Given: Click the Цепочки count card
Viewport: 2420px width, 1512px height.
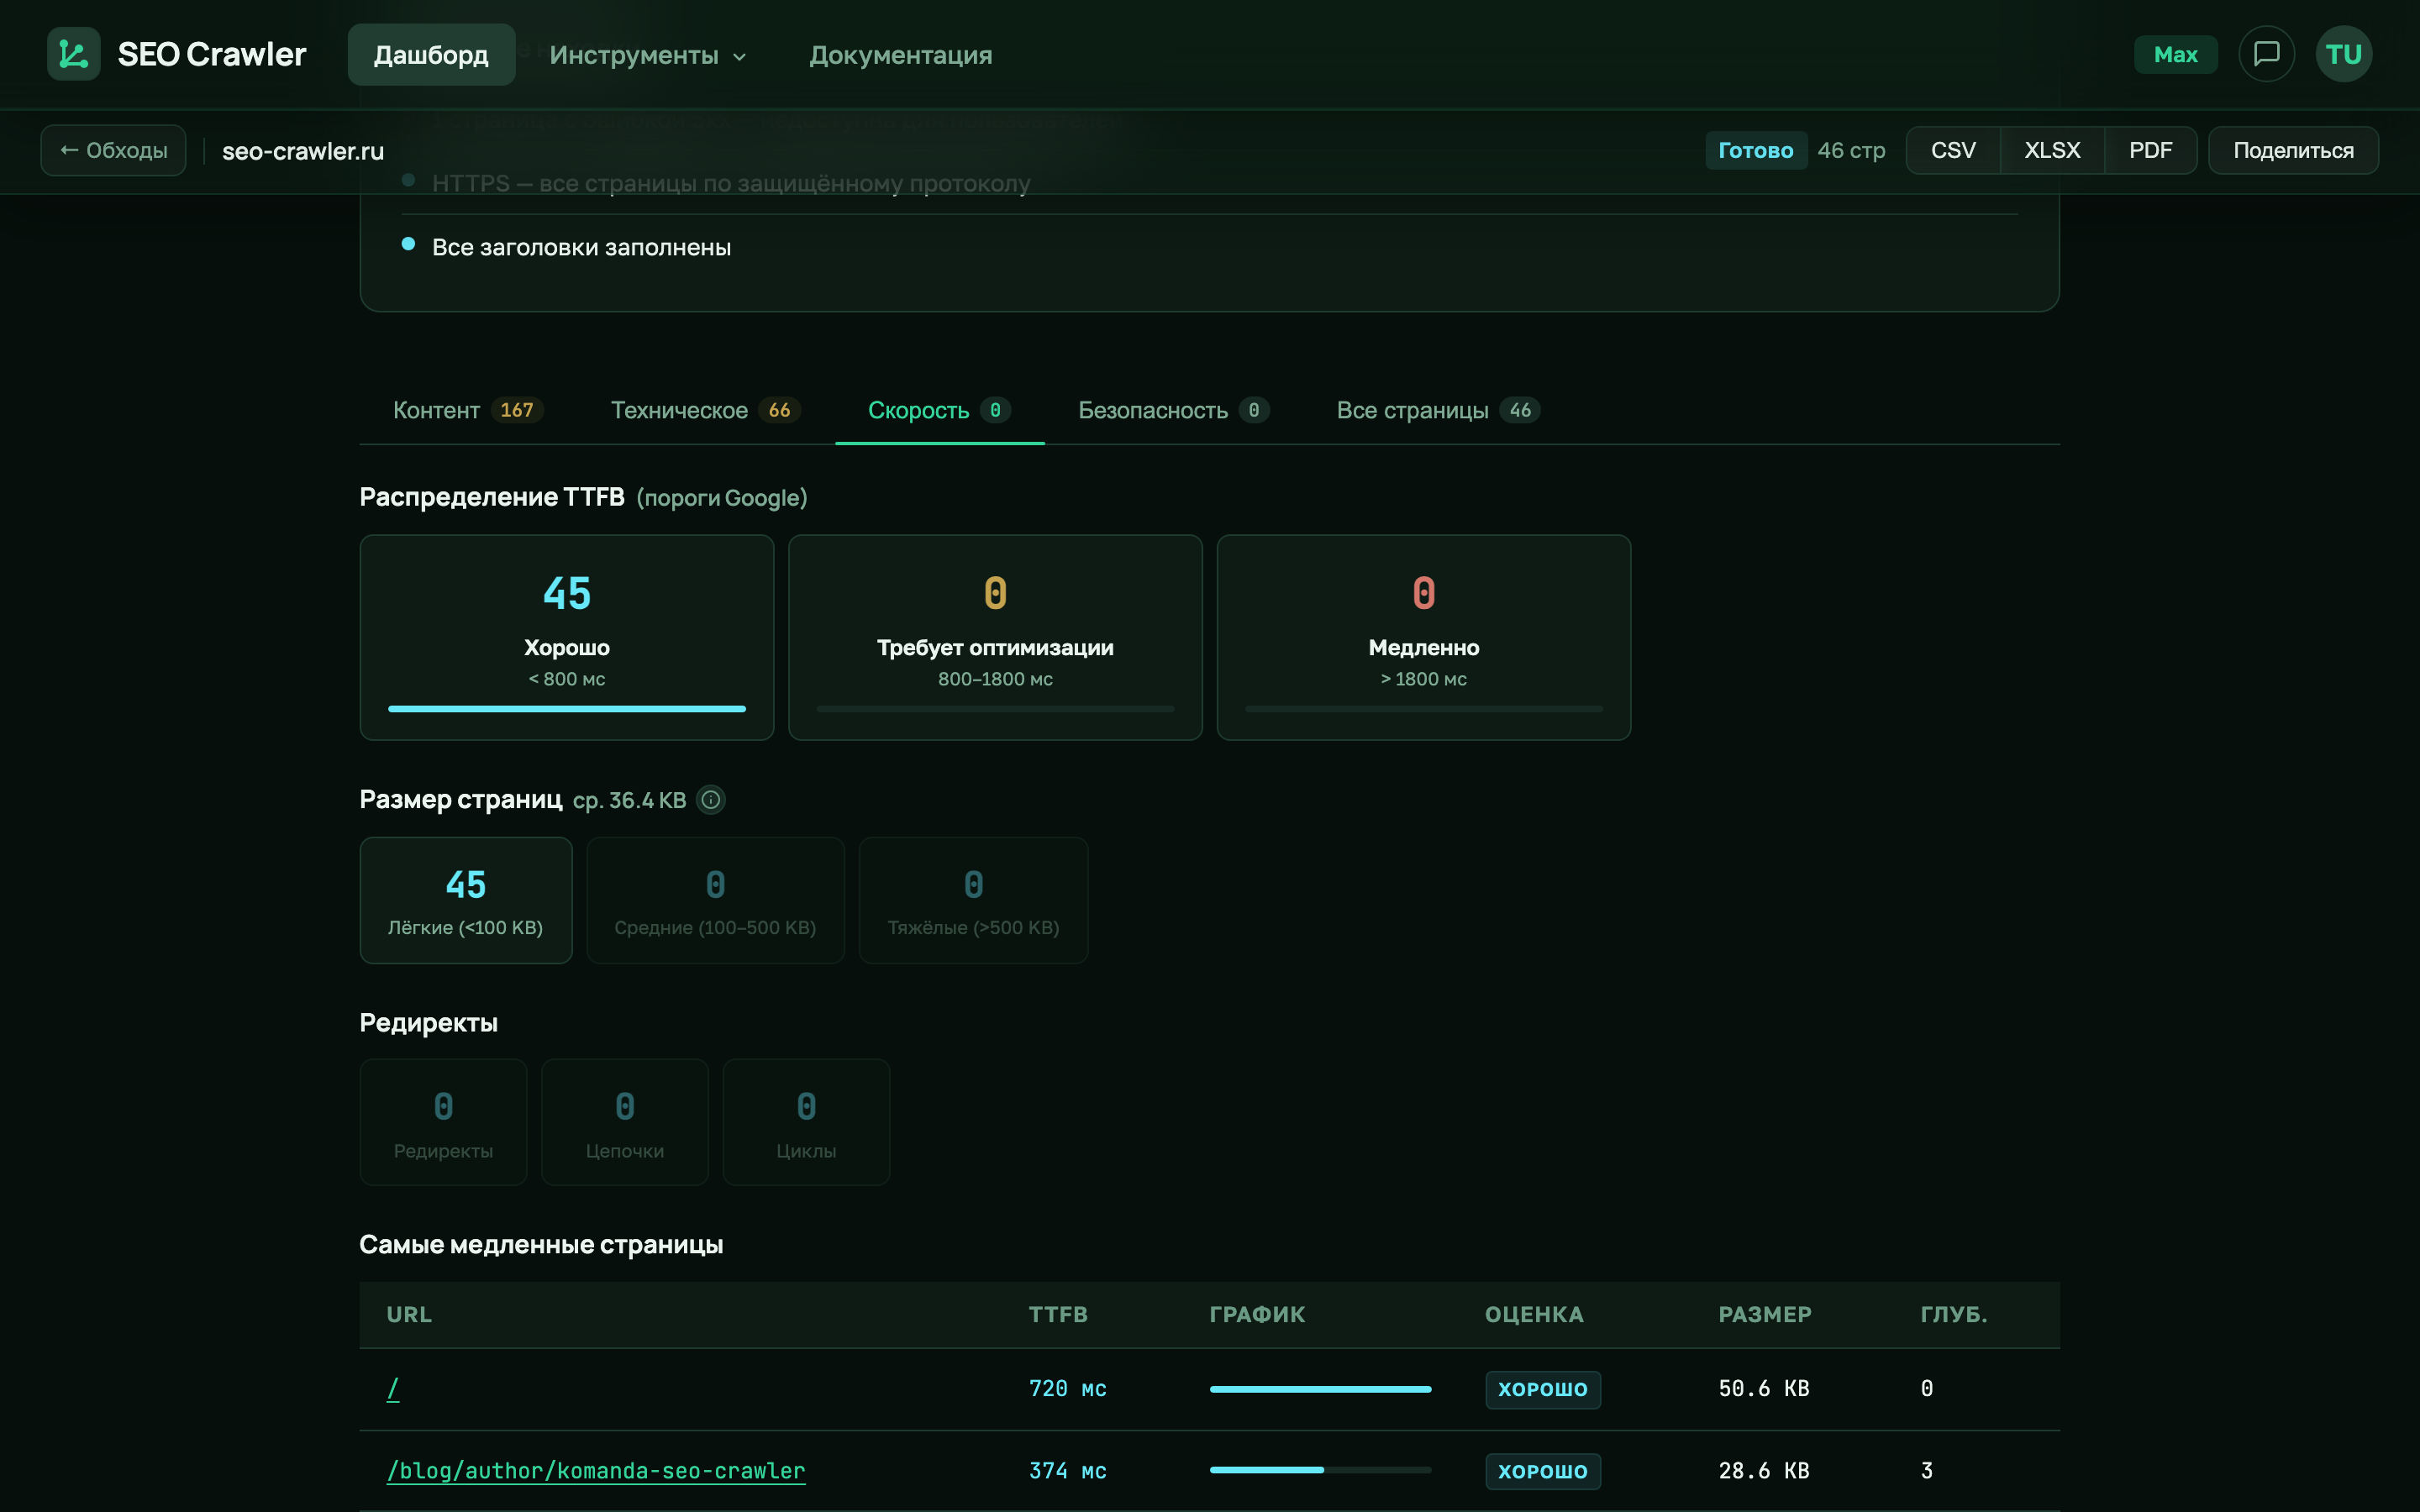Looking at the screenshot, I should pyautogui.click(x=625, y=1122).
